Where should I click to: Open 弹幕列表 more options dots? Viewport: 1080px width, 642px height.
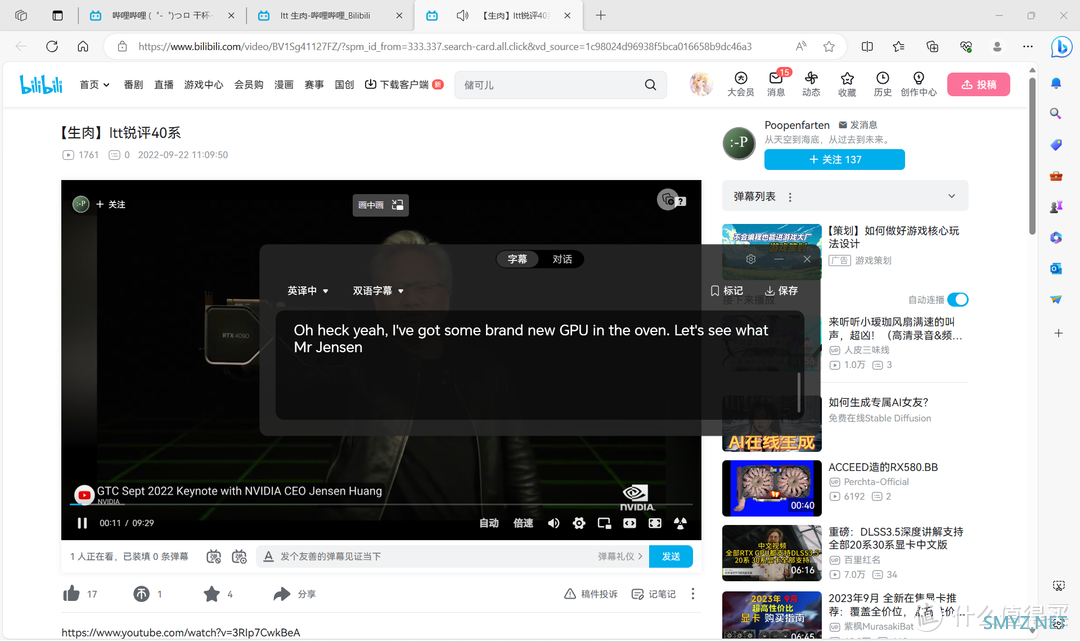pos(790,197)
